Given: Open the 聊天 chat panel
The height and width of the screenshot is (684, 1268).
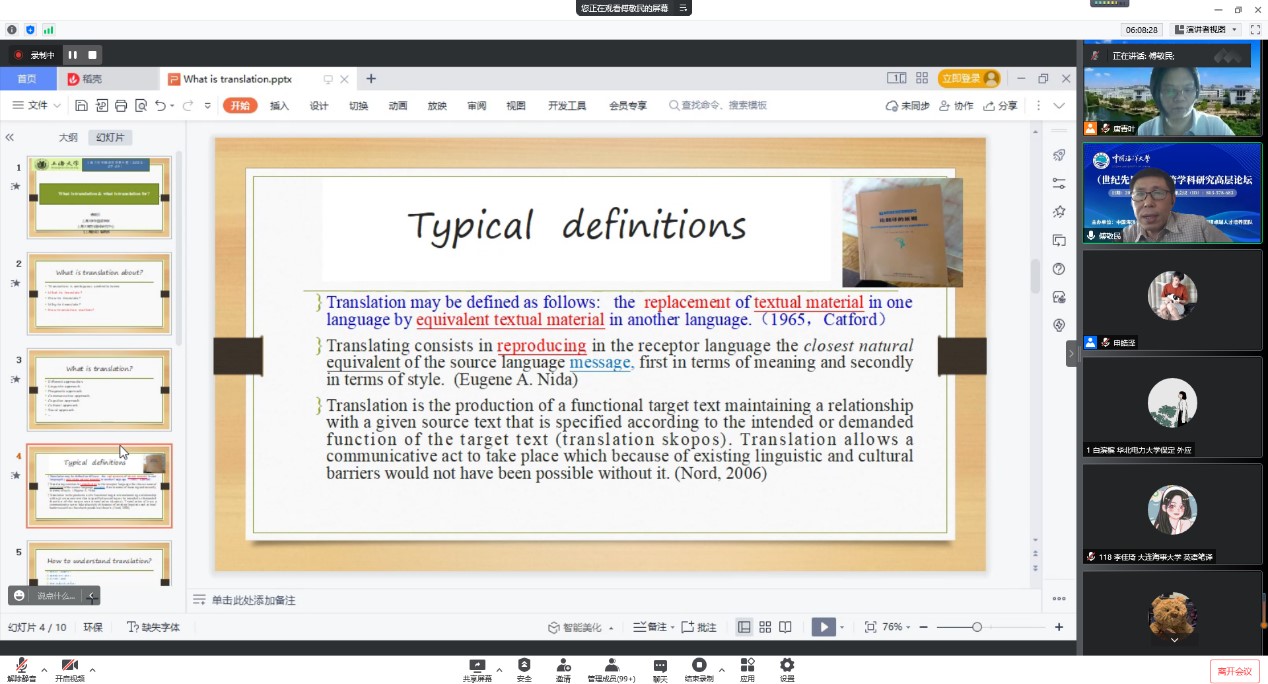Looking at the screenshot, I should click(660, 670).
